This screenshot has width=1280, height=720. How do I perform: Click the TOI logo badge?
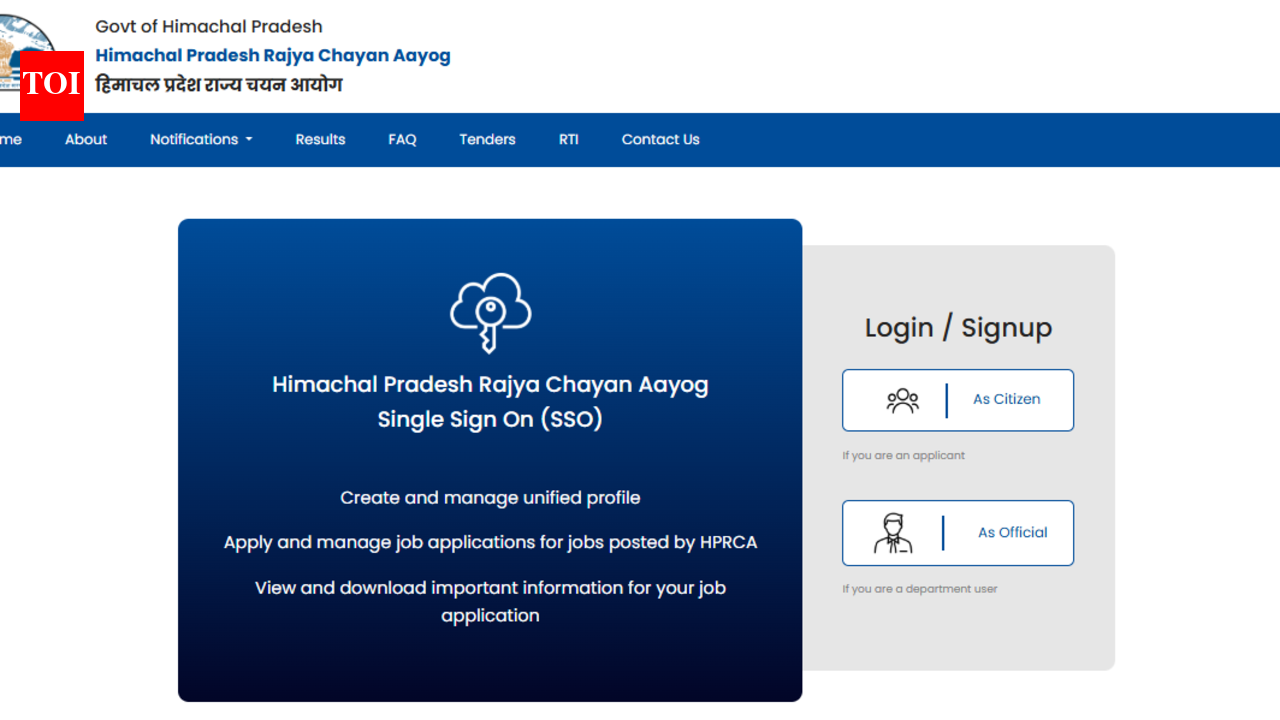[51, 85]
